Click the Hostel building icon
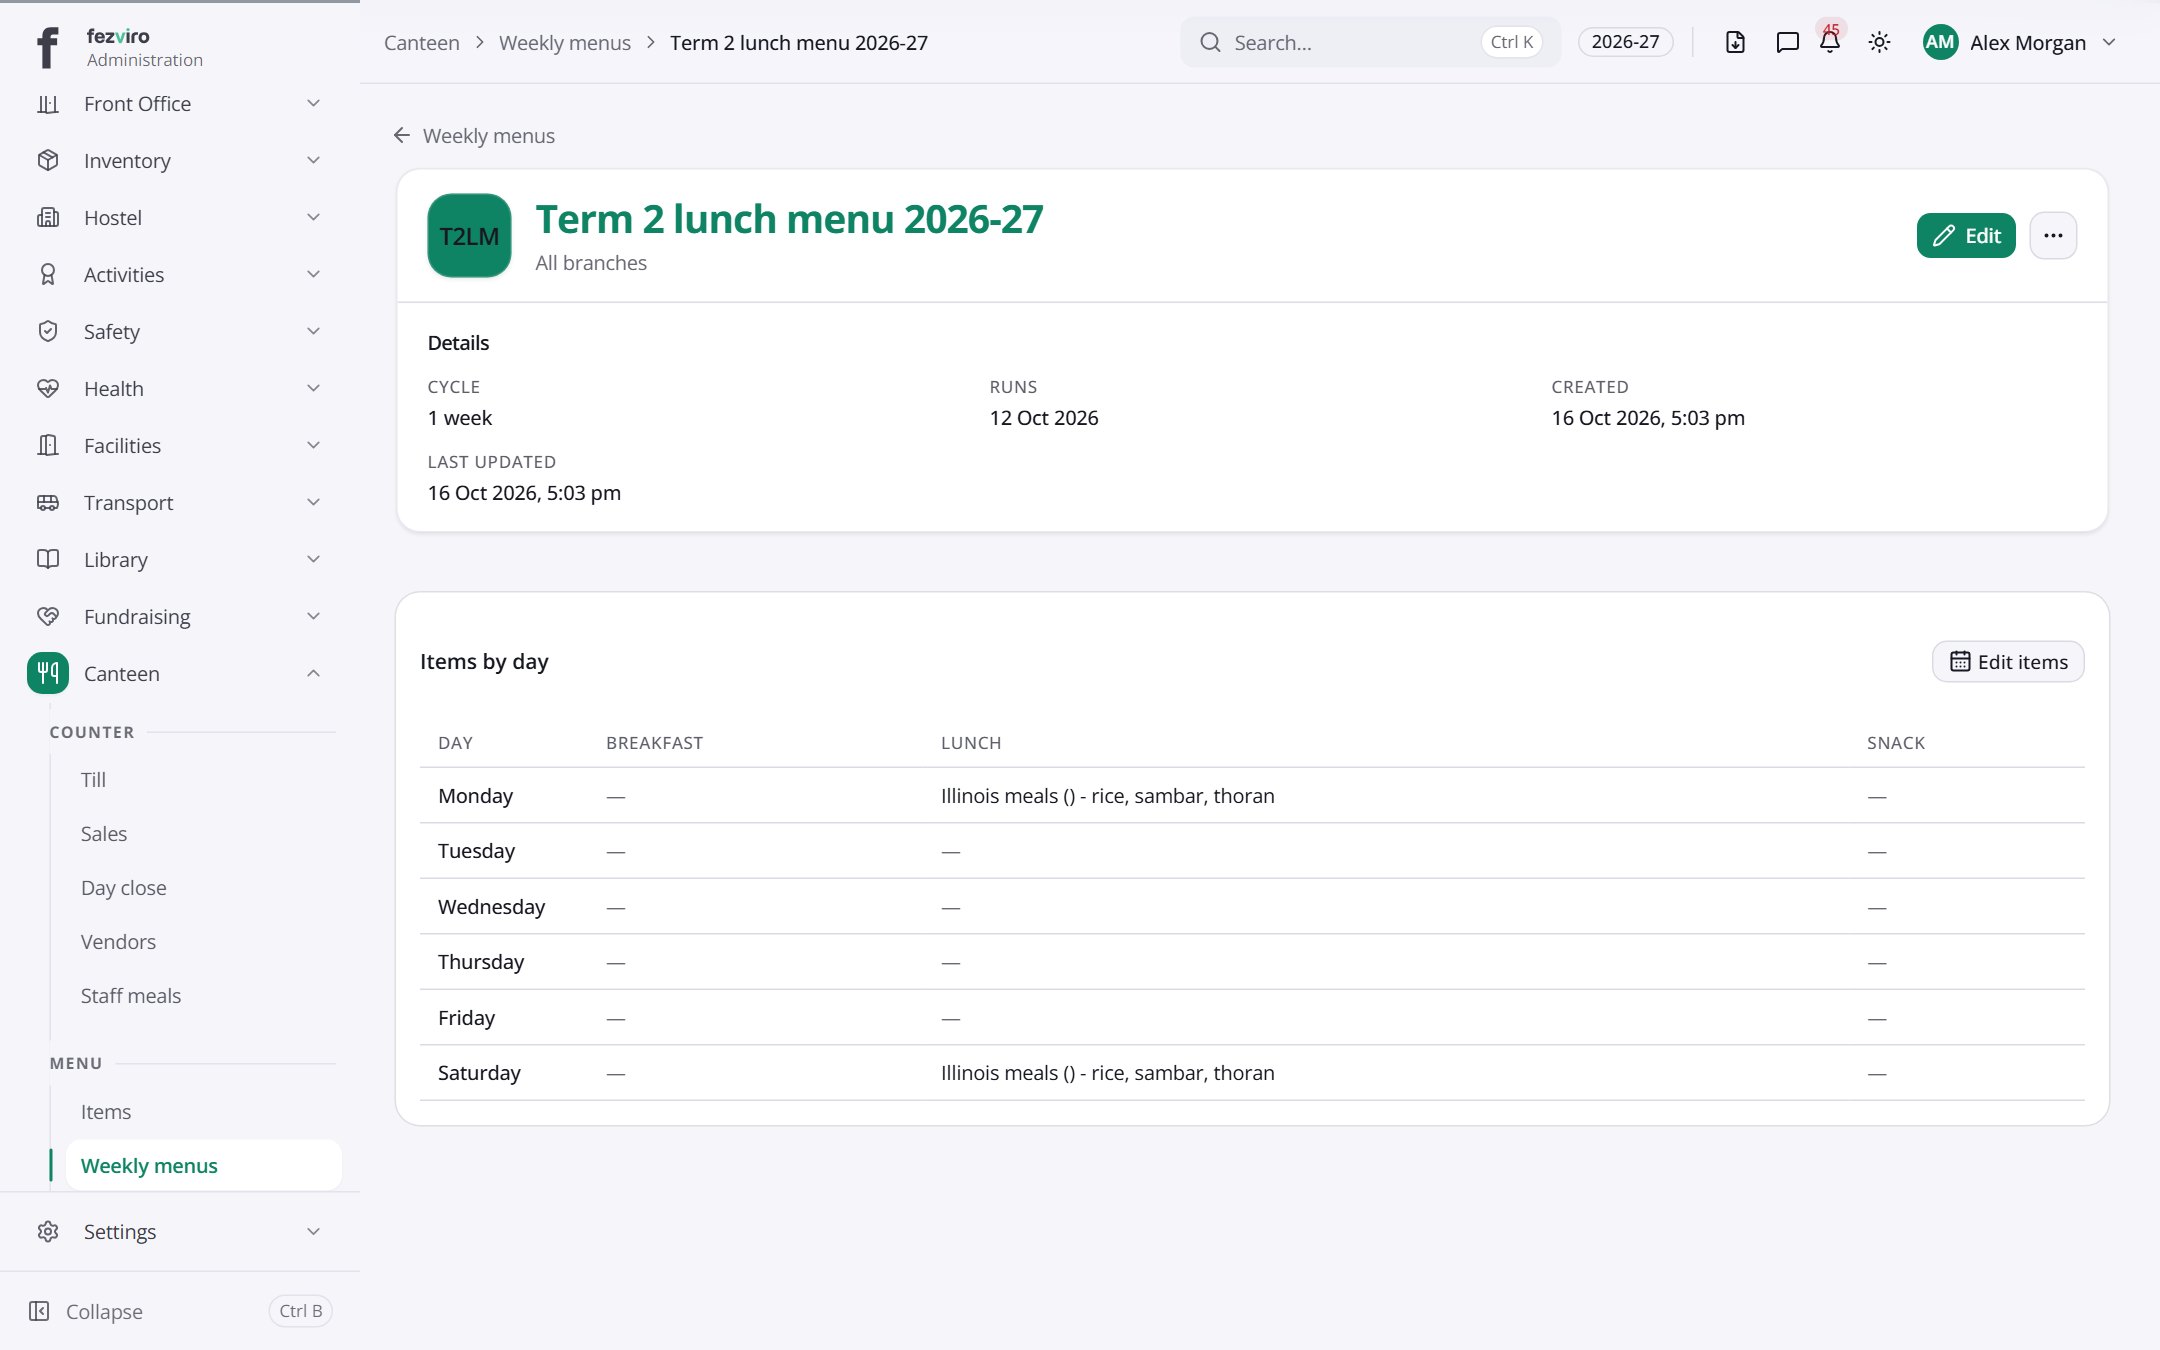This screenshot has height=1350, width=2160. [48, 218]
